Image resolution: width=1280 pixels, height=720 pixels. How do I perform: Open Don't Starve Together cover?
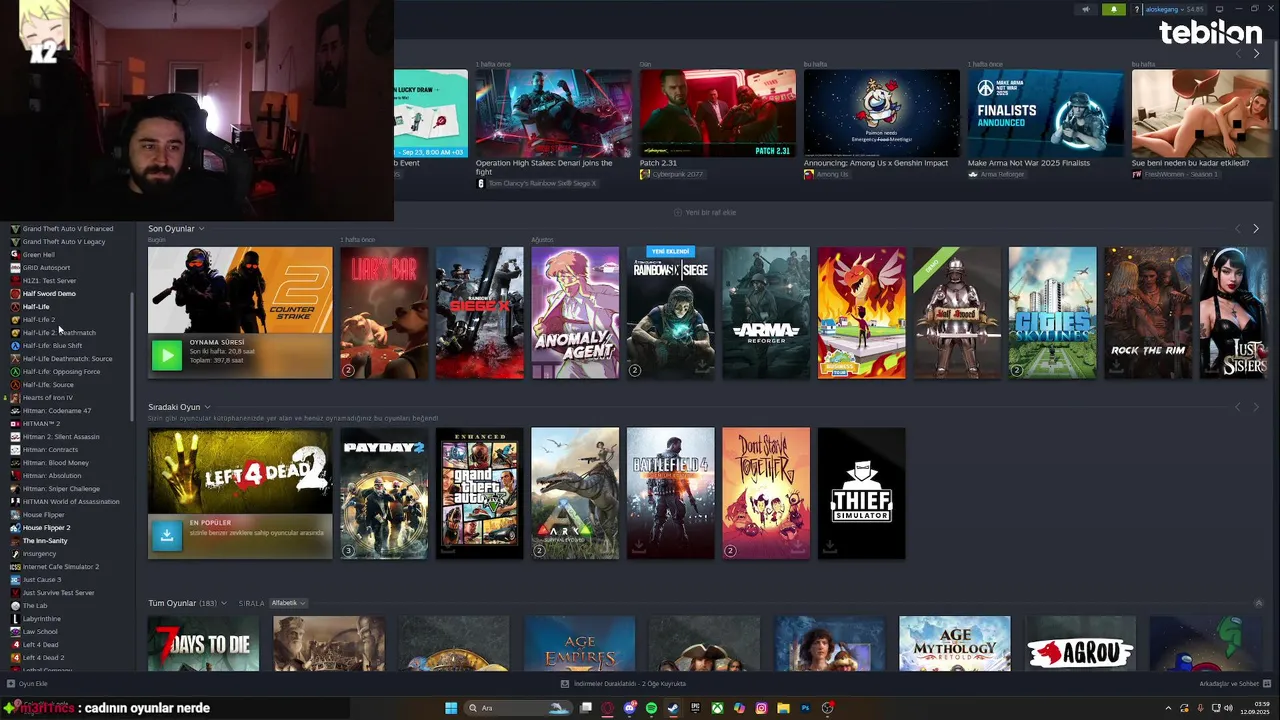point(766,493)
